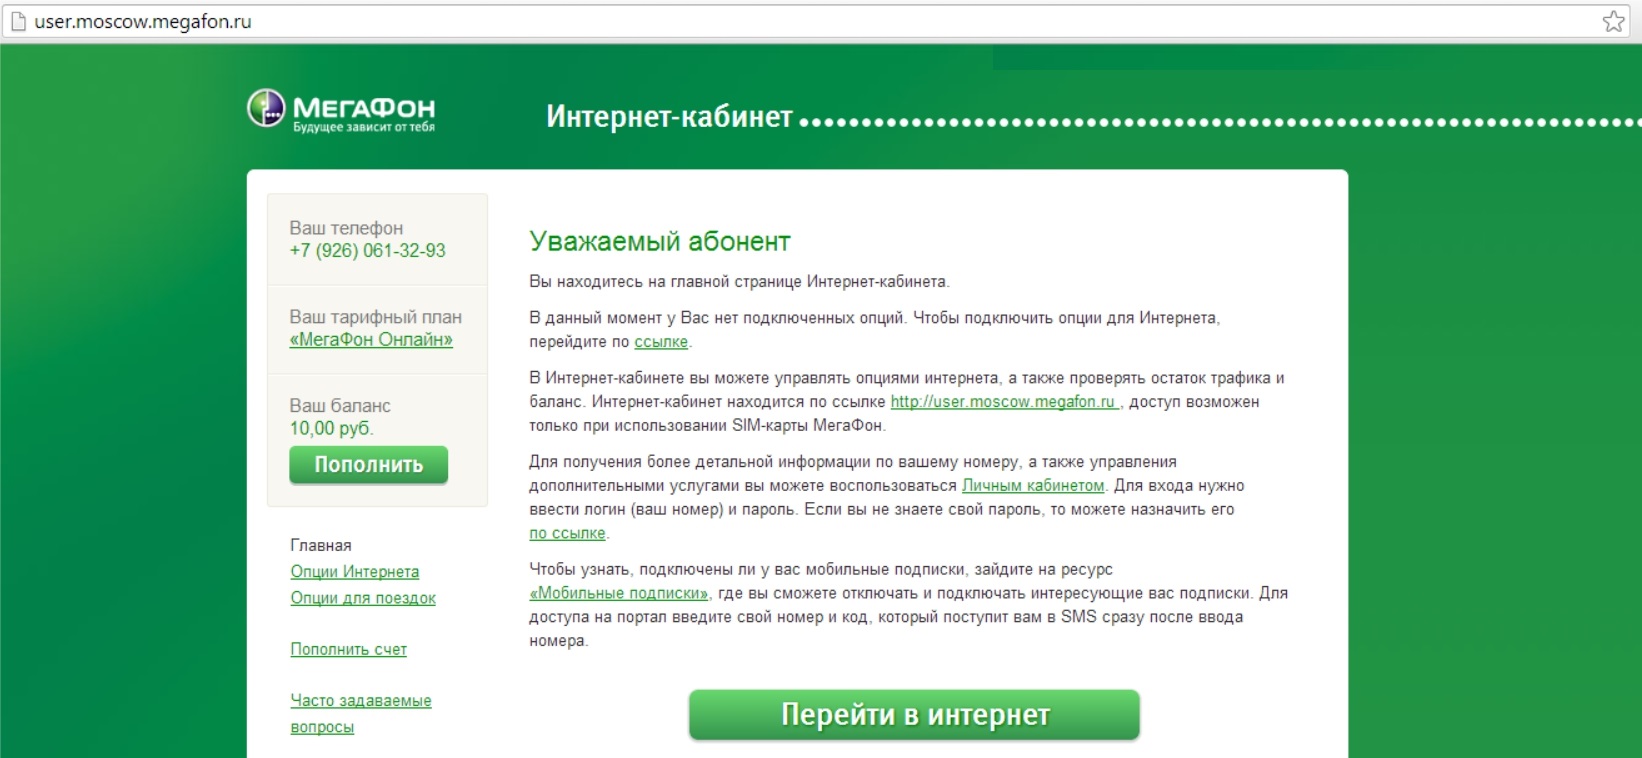Image resolution: width=1642 pixels, height=758 pixels.
Task: Open Пополнить счет in the sidebar menu
Action: (349, 650)
